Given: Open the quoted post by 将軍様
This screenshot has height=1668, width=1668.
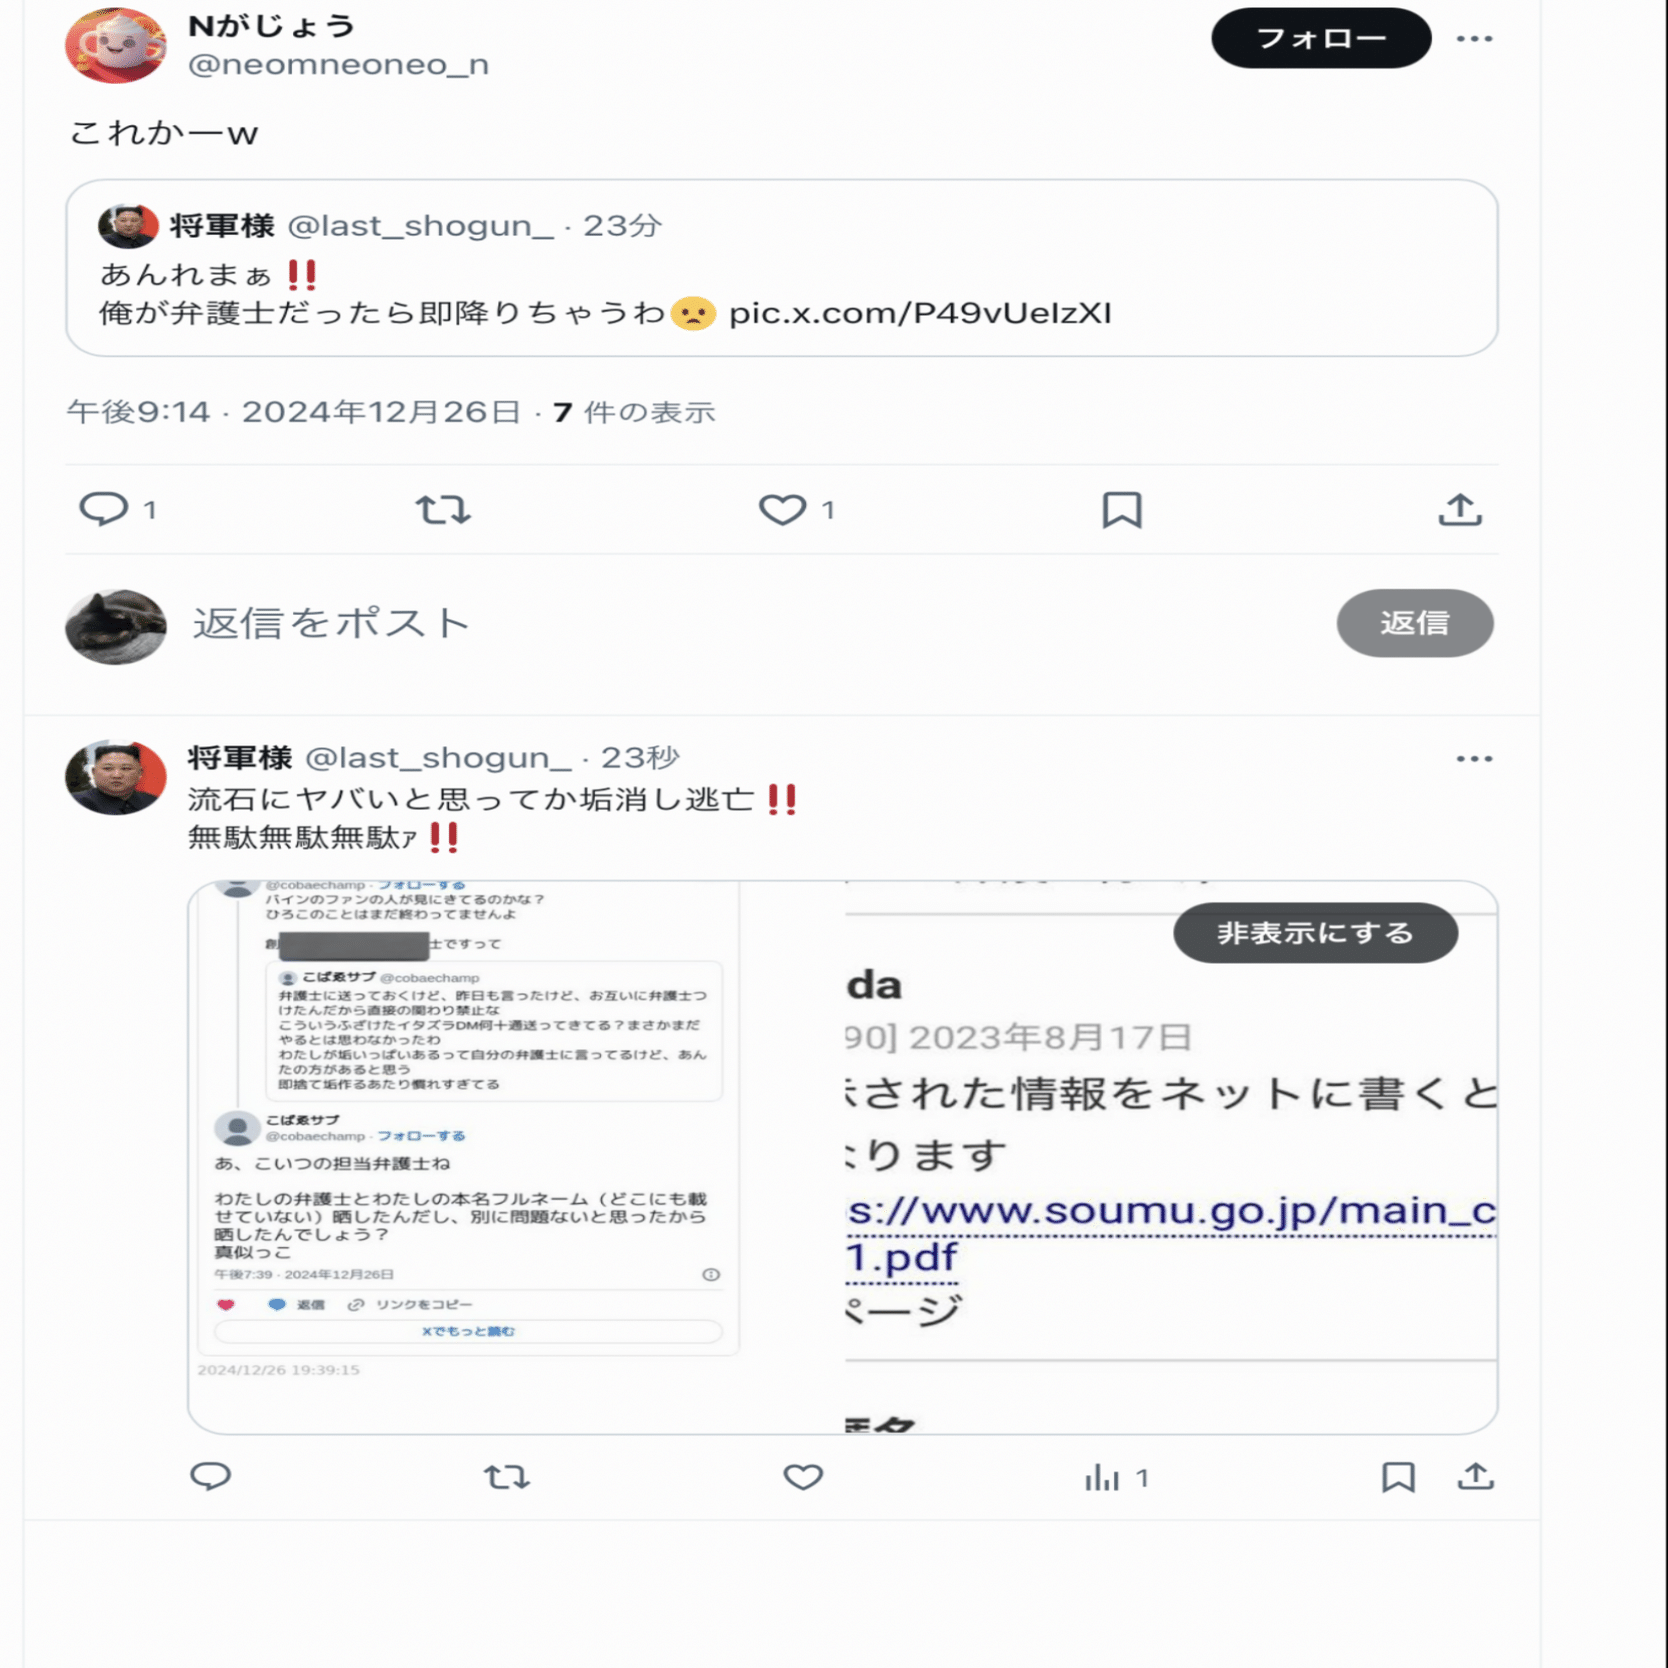Looking at the screenshot, I should [x=782, y=267].
